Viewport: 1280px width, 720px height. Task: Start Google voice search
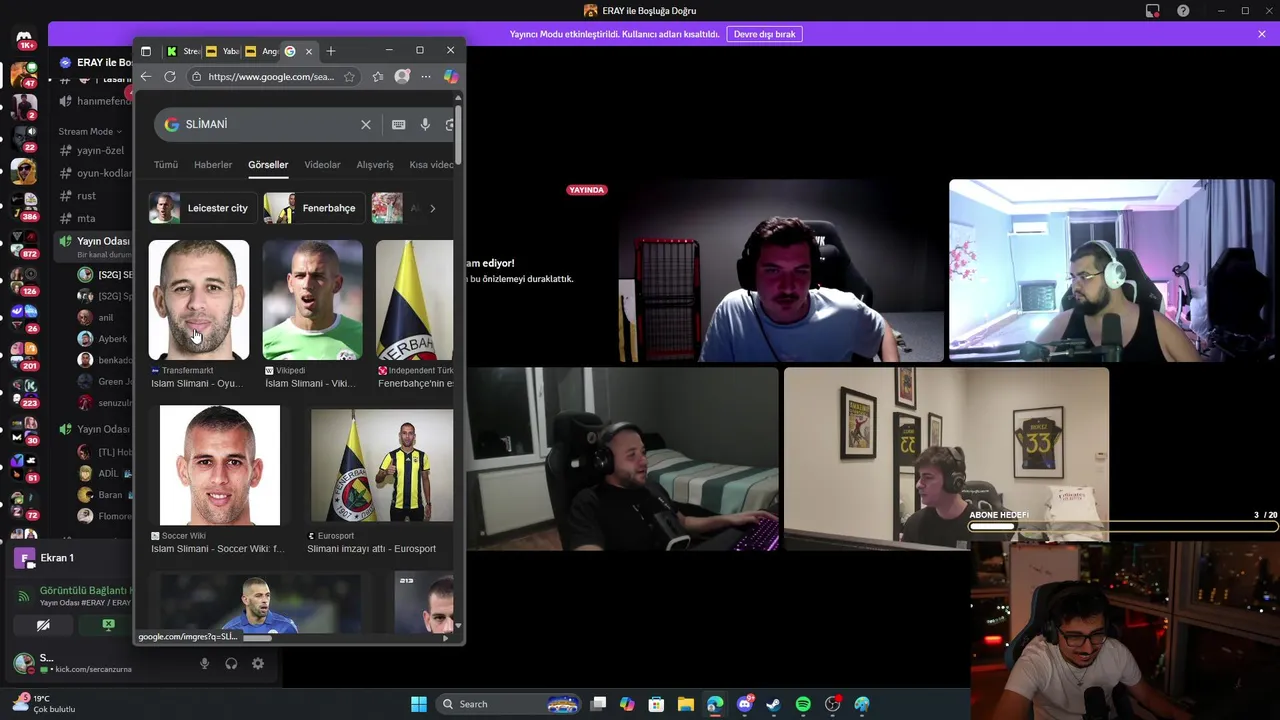click(425, 124)
